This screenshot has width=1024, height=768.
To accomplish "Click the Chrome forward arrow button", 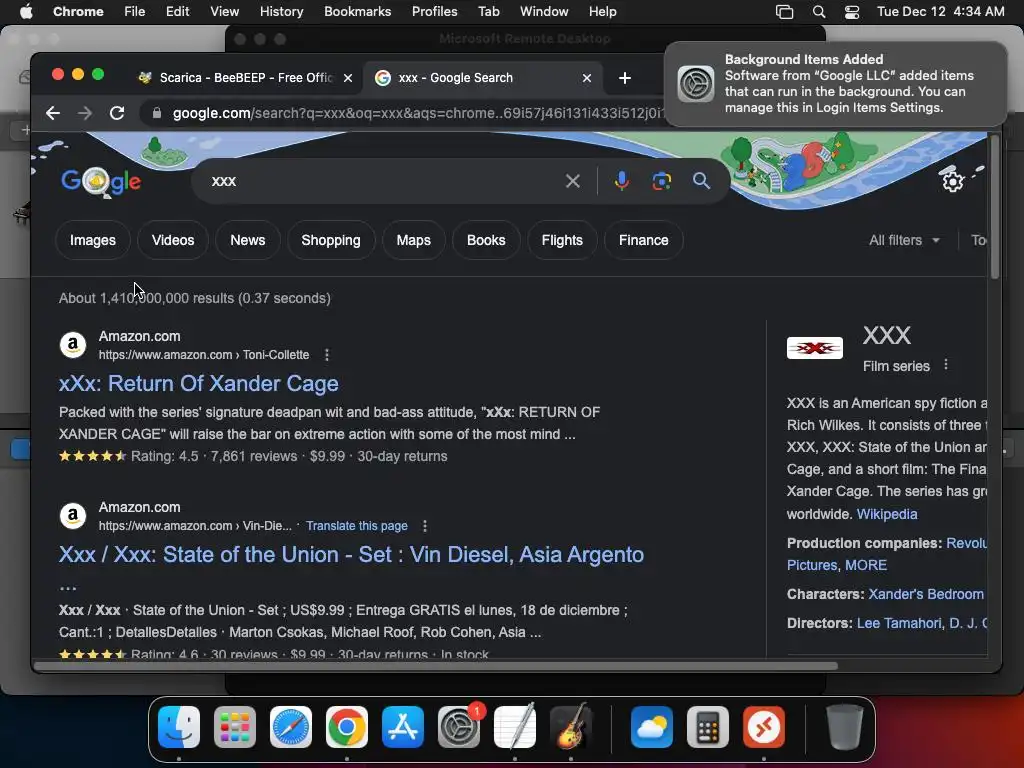I will click(x=85, y=113).
